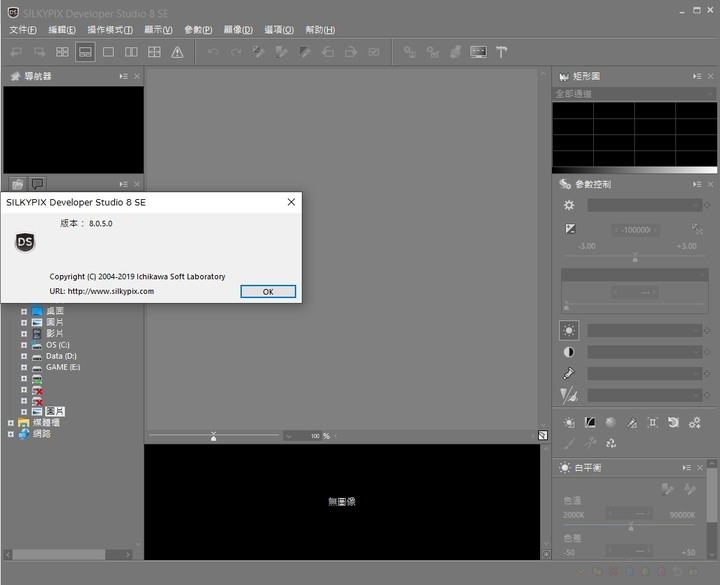Open the 幫助 menu
720x585 pixels.
320,30
